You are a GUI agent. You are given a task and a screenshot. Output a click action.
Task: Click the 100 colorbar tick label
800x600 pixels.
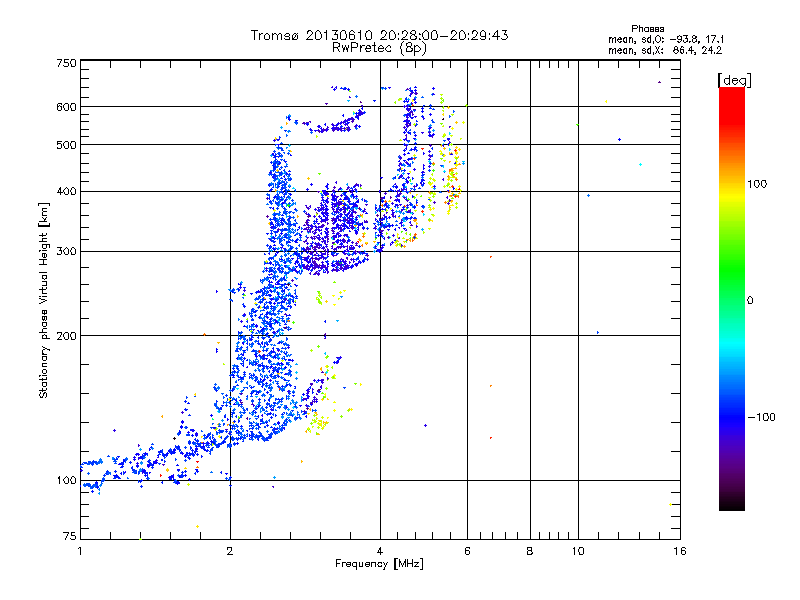[757, 184]
